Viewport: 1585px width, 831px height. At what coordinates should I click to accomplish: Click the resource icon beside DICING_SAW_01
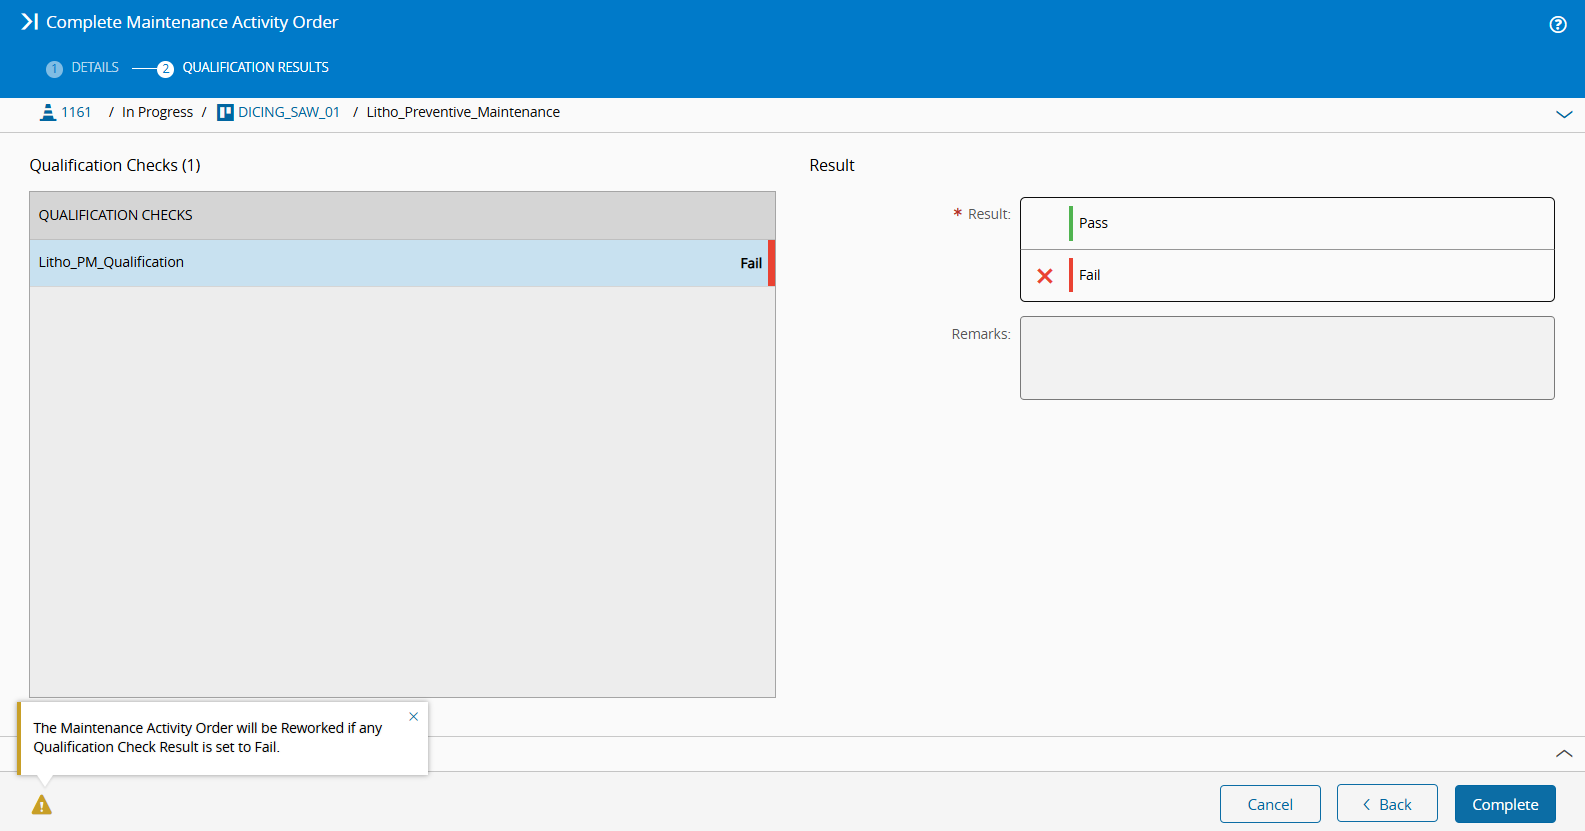(x=225, y=112)
